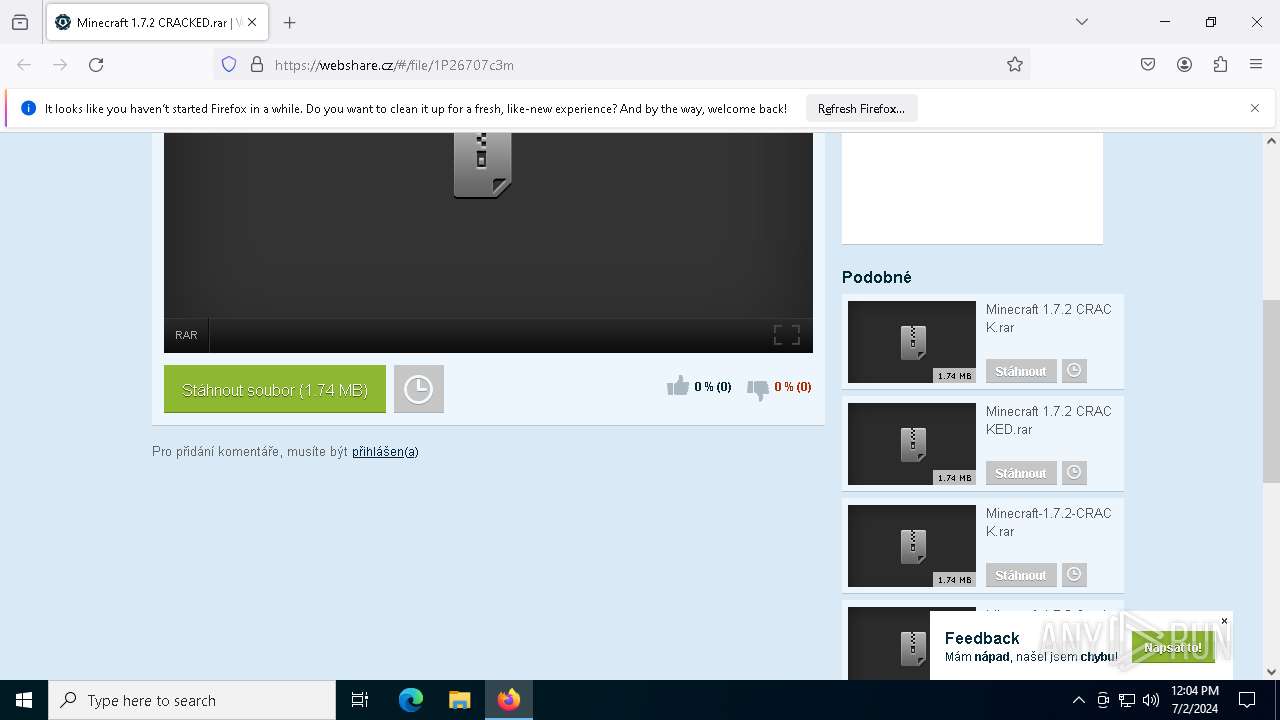
Task: Give a thumbs down rating
Action: [x=758, y=389]
